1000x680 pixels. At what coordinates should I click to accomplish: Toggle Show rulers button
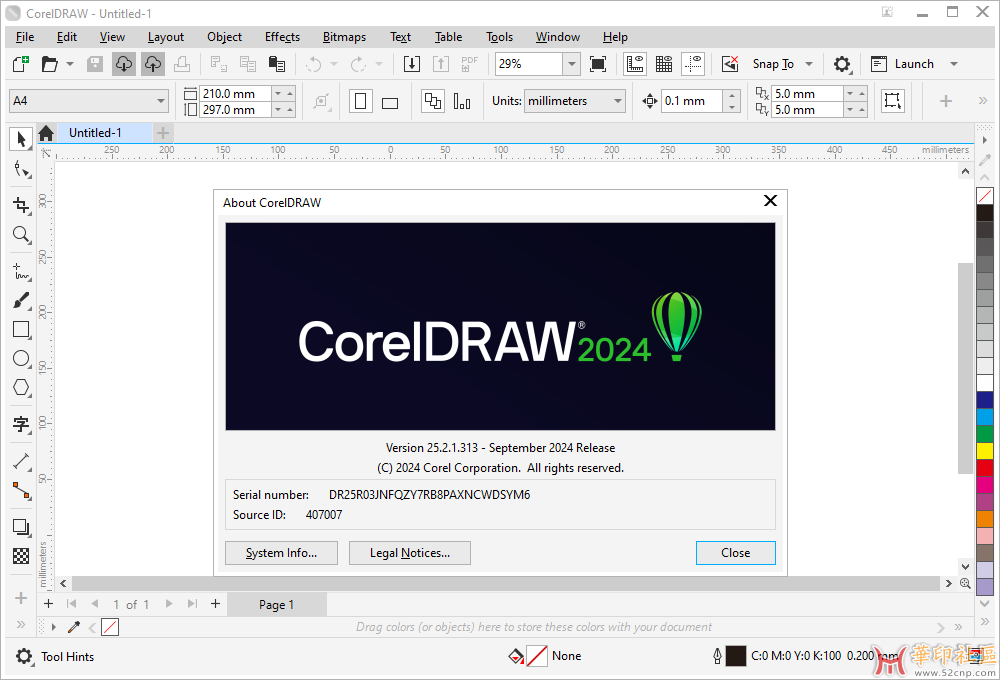(635, 64)
